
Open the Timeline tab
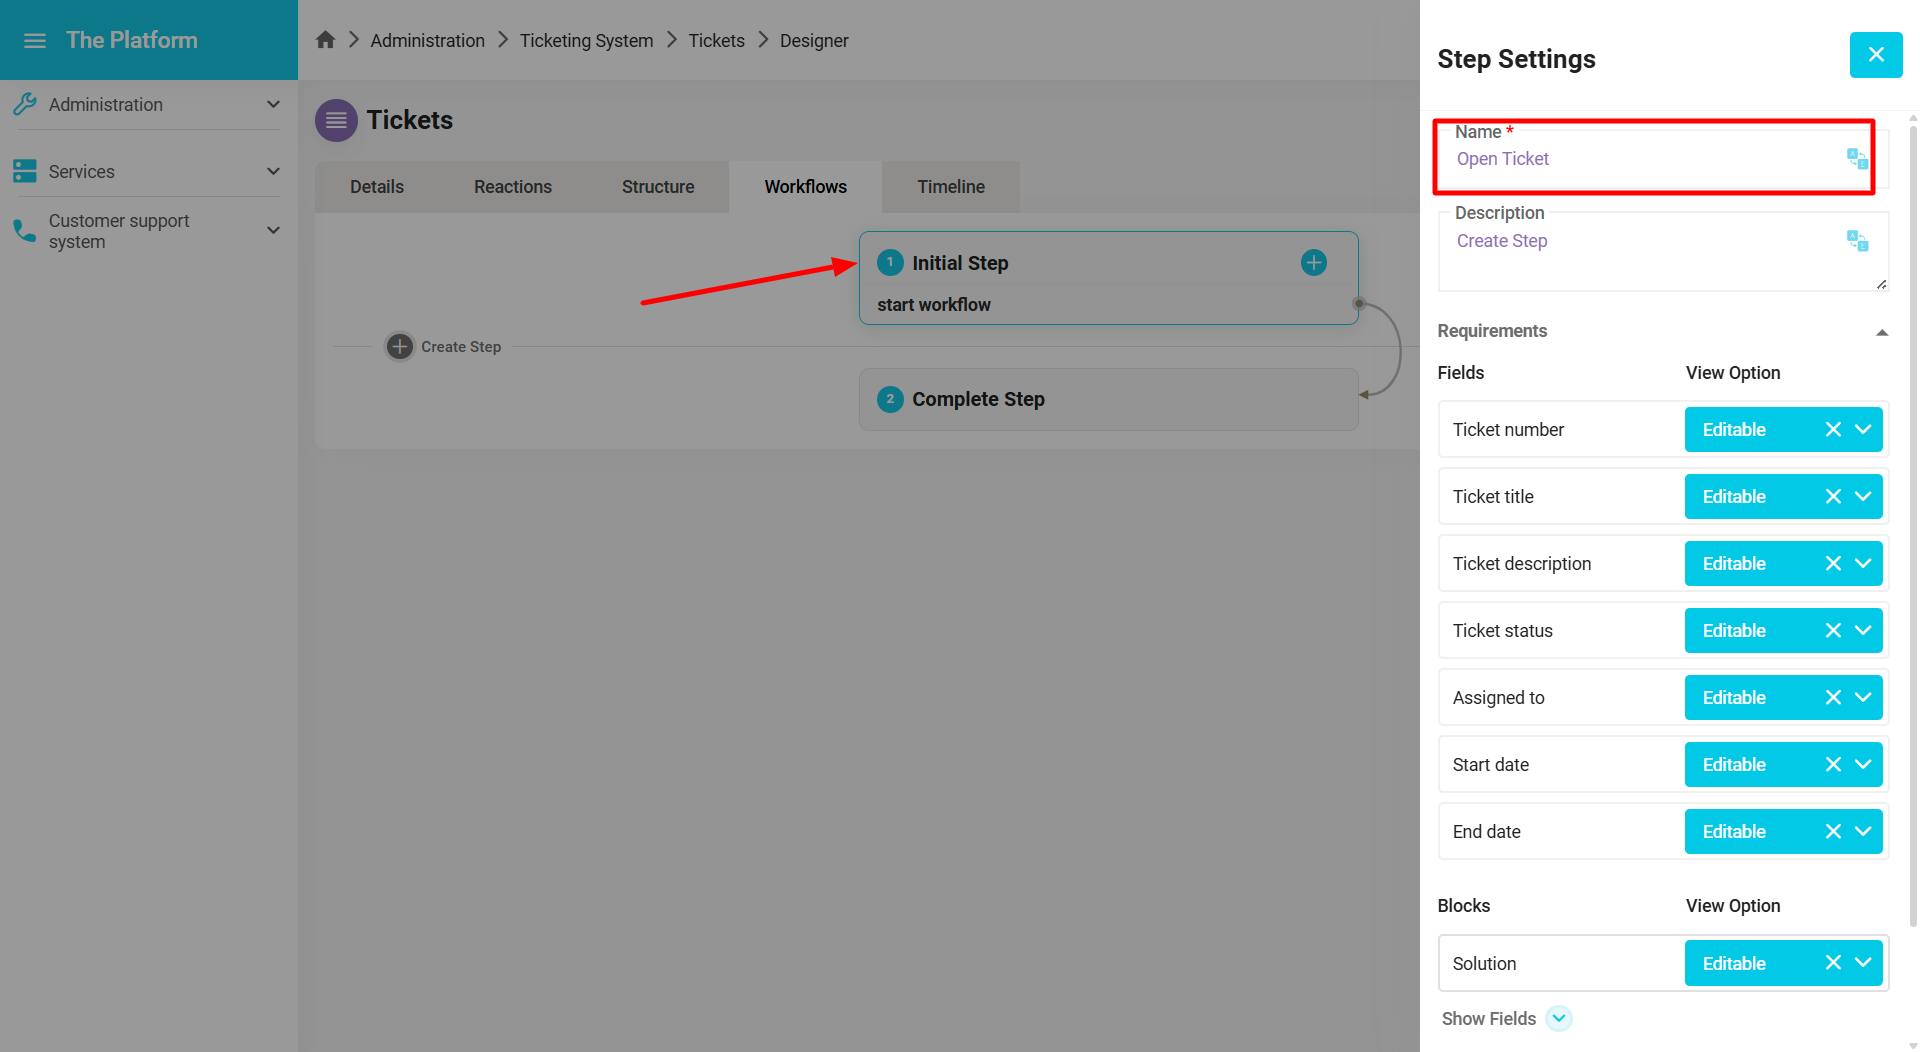[950, 187]
